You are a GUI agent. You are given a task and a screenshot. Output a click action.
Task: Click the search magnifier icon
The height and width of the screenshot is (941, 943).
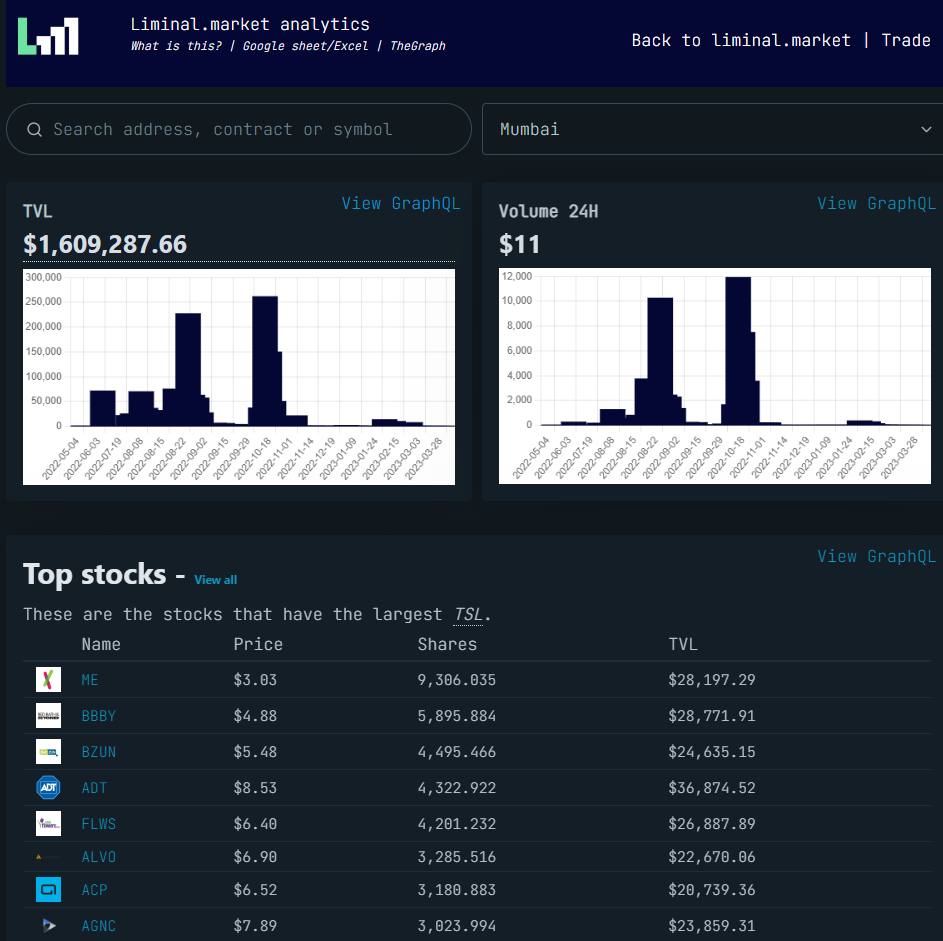point(34,129)
